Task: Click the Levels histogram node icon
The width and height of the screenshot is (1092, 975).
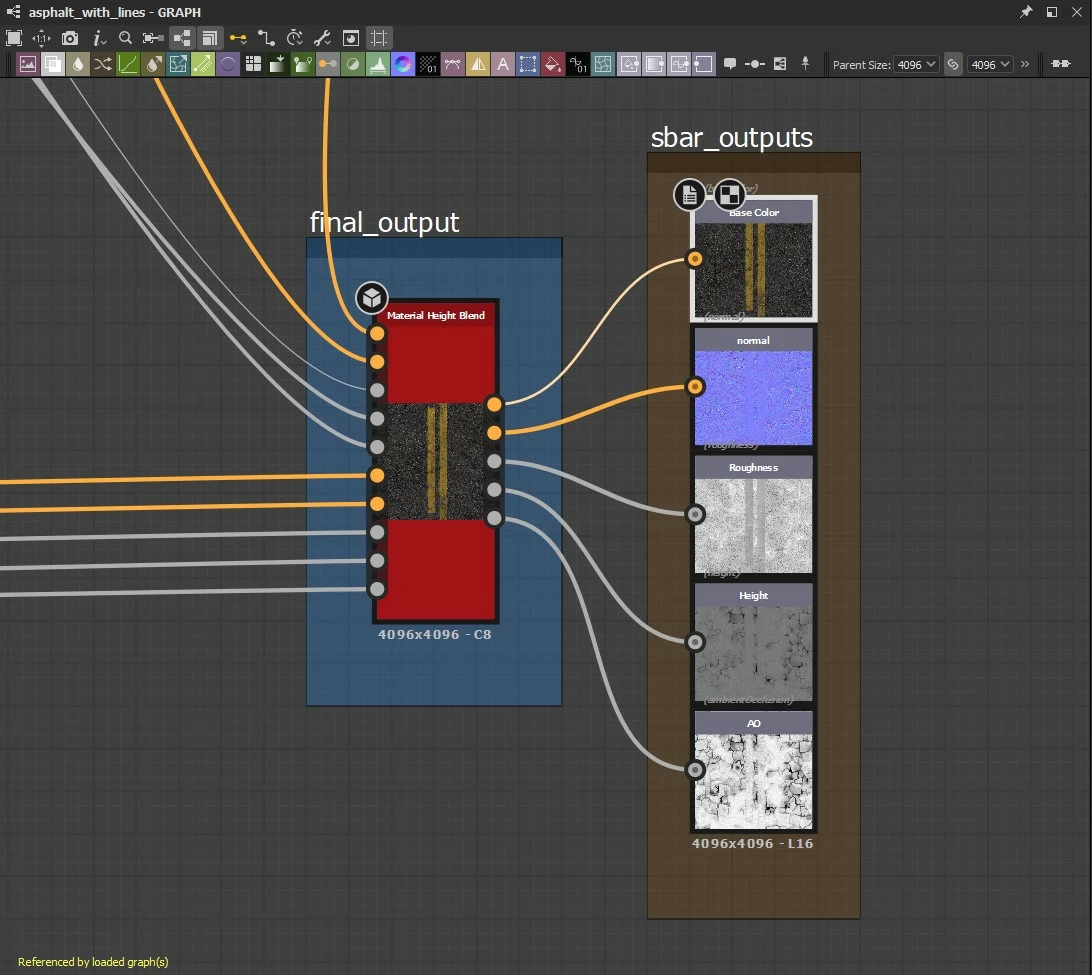Action: pos(378,64)
